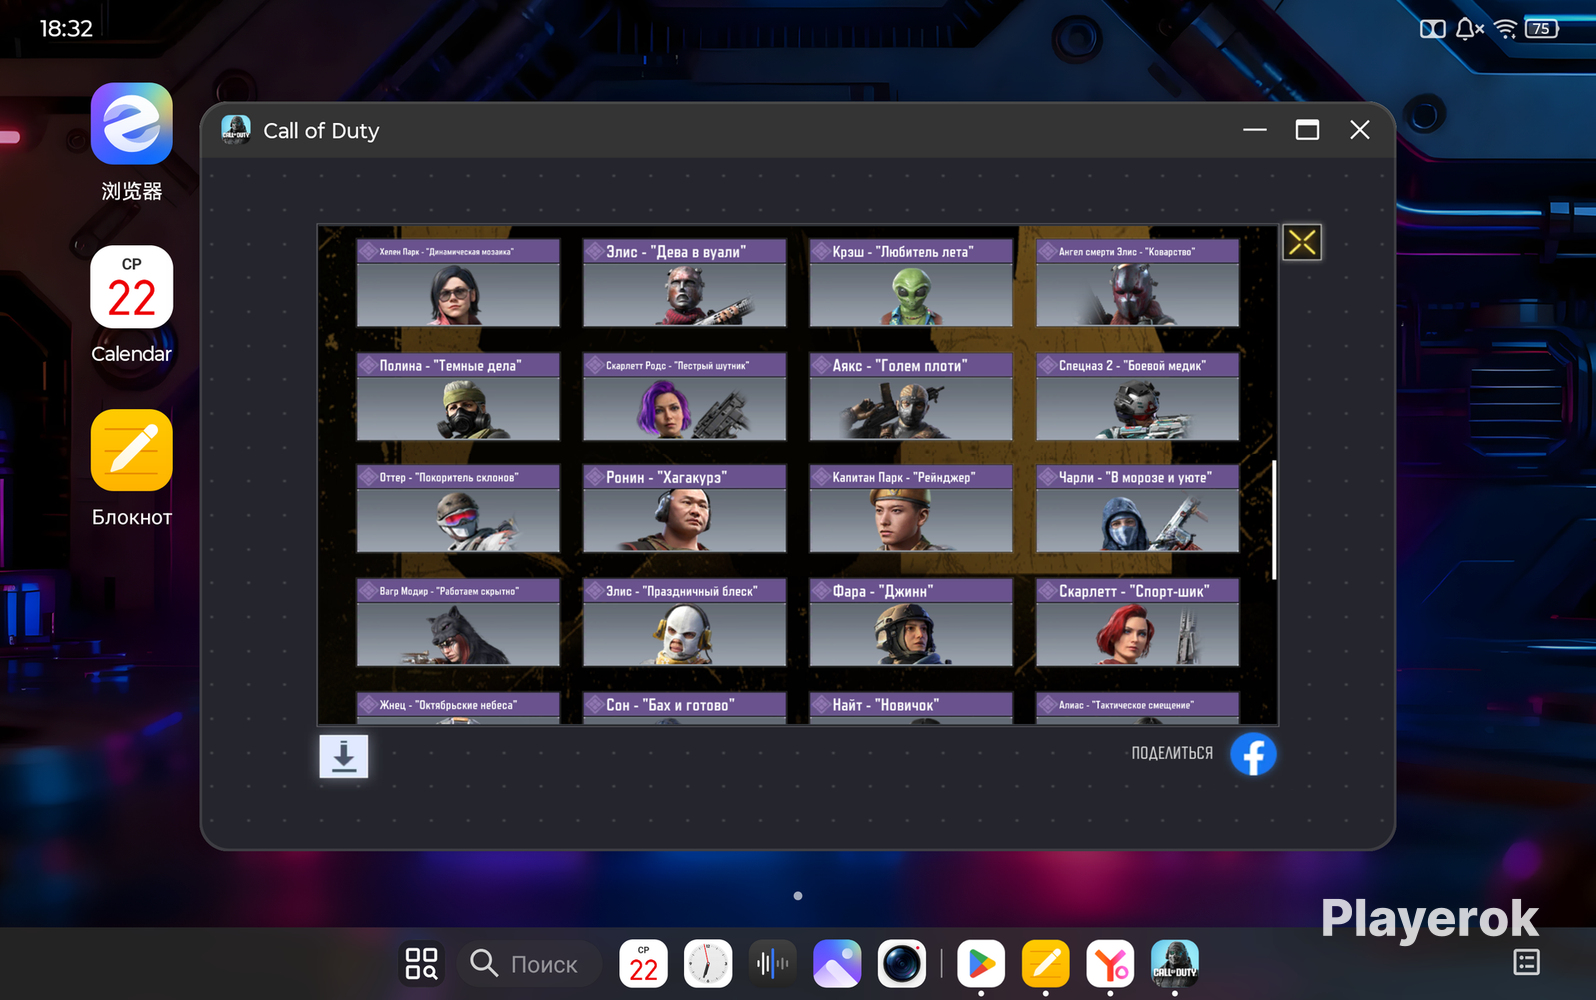Select Элис "Дева в вуали" card
Viewport: 1596px width, 1000px height.
[685, 282]
